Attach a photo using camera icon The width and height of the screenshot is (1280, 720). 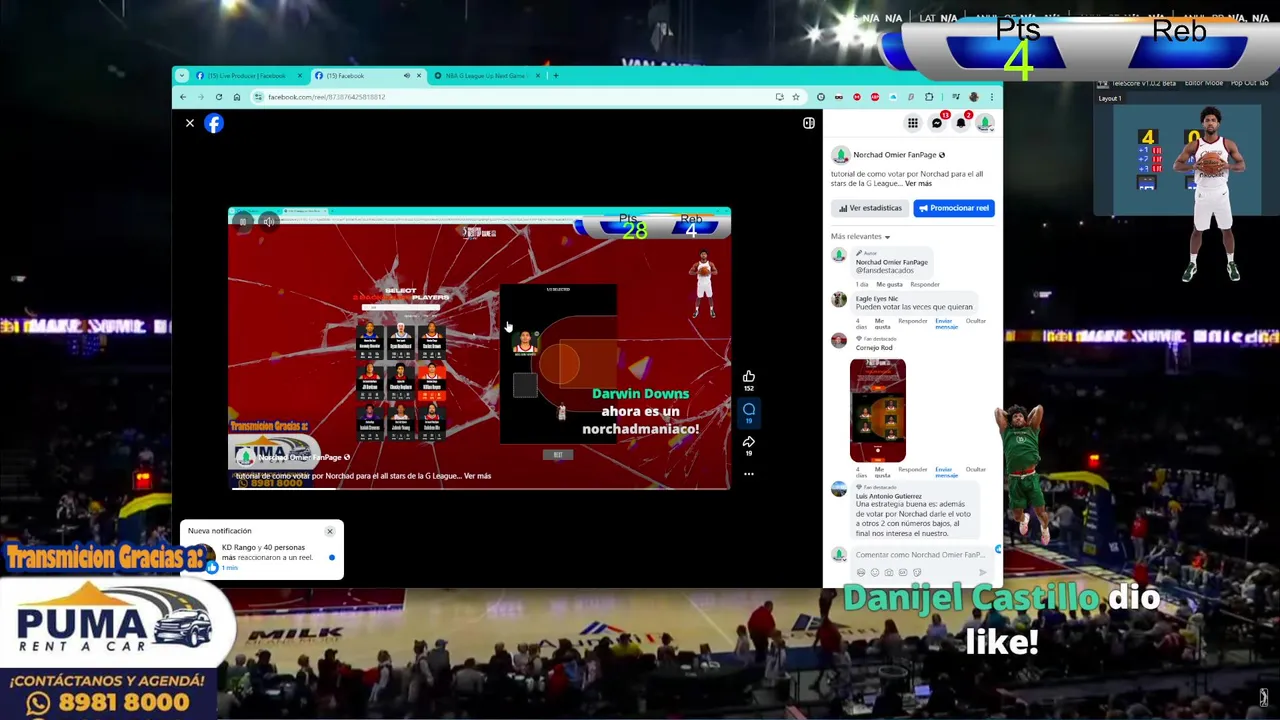[x=889, y=572]
